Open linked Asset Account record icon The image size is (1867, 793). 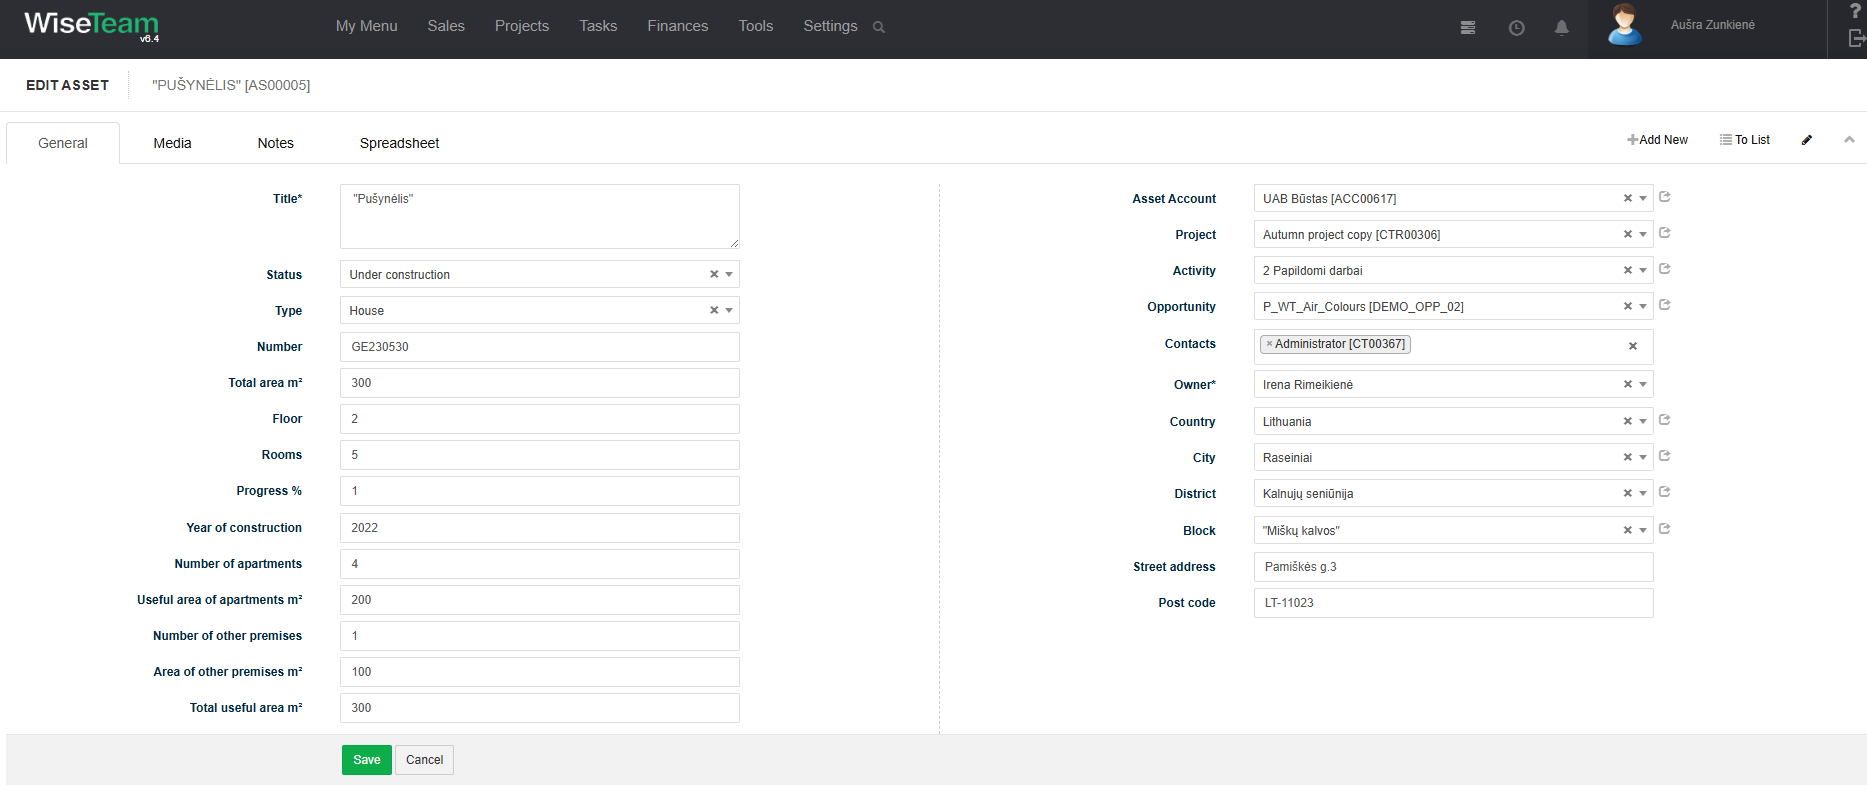coord(1664,197)
